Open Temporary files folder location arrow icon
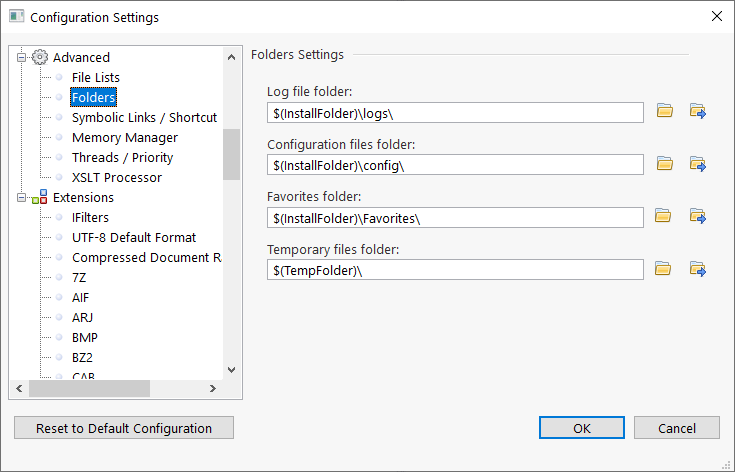The height and width of the screenshot is (472, 735). click(698, 269)
